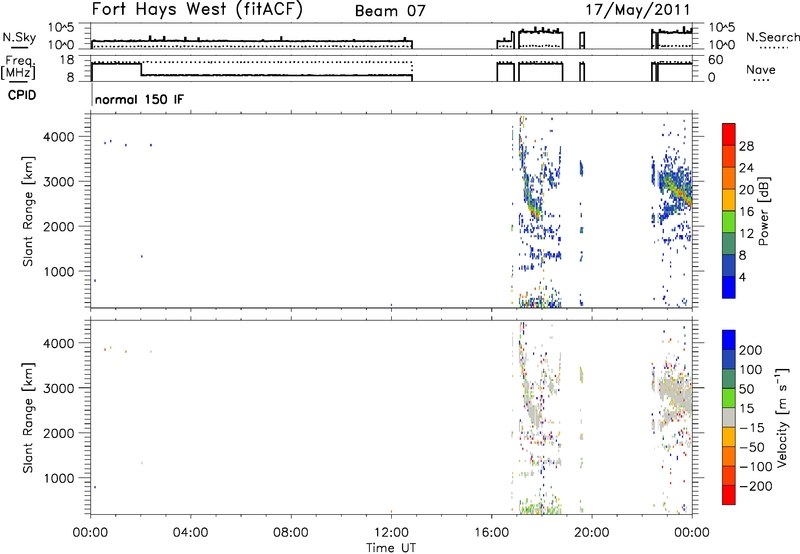Click the '4' tick on the Power scale
800x554 pixels.
(743, 277)
